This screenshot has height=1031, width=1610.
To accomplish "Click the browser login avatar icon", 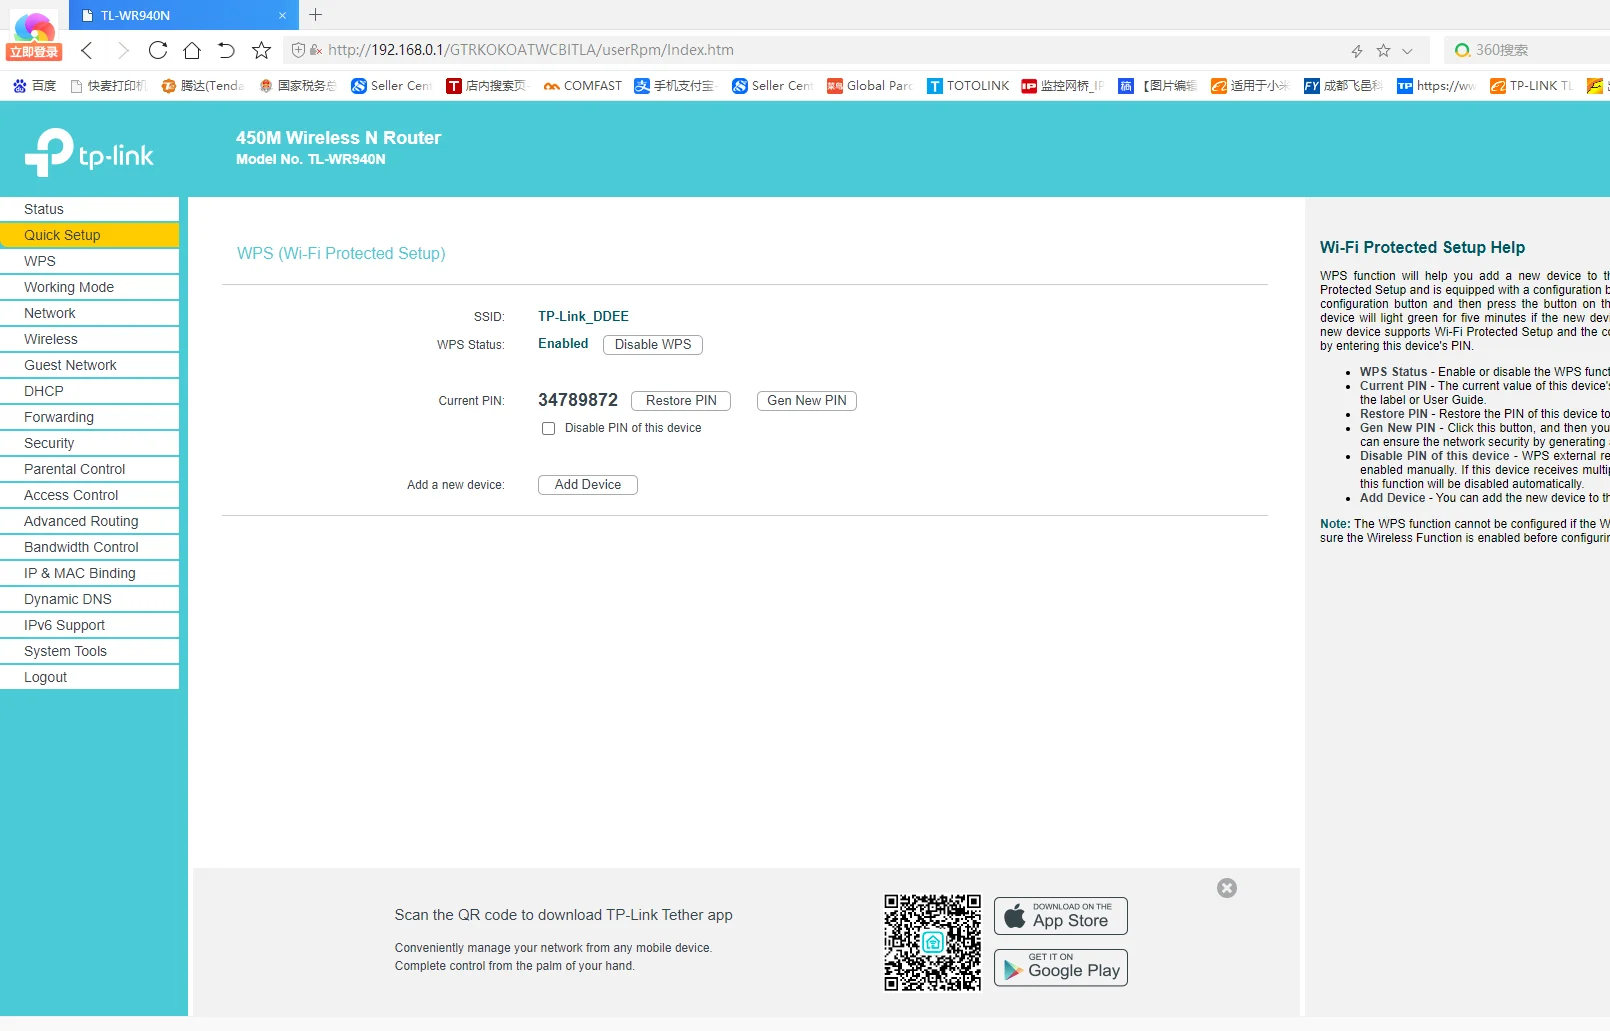I will [34, 35].
